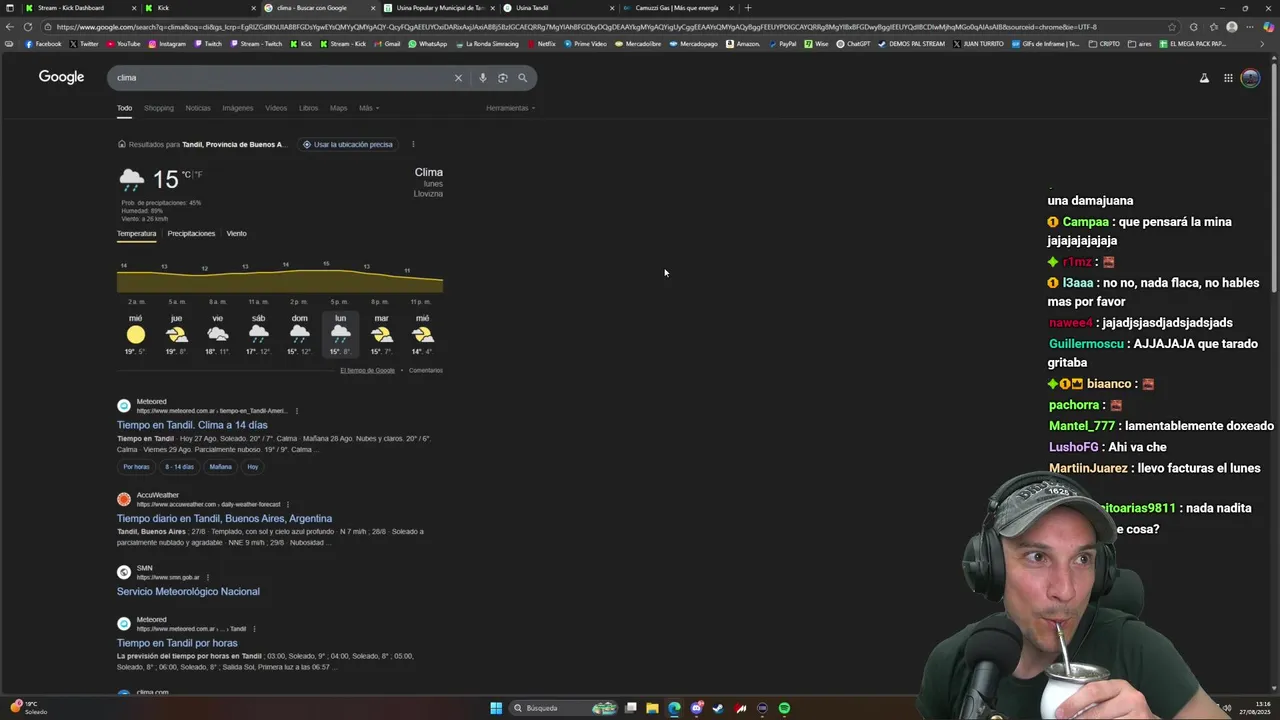Clear the search box with the X icon

point(458,77)
